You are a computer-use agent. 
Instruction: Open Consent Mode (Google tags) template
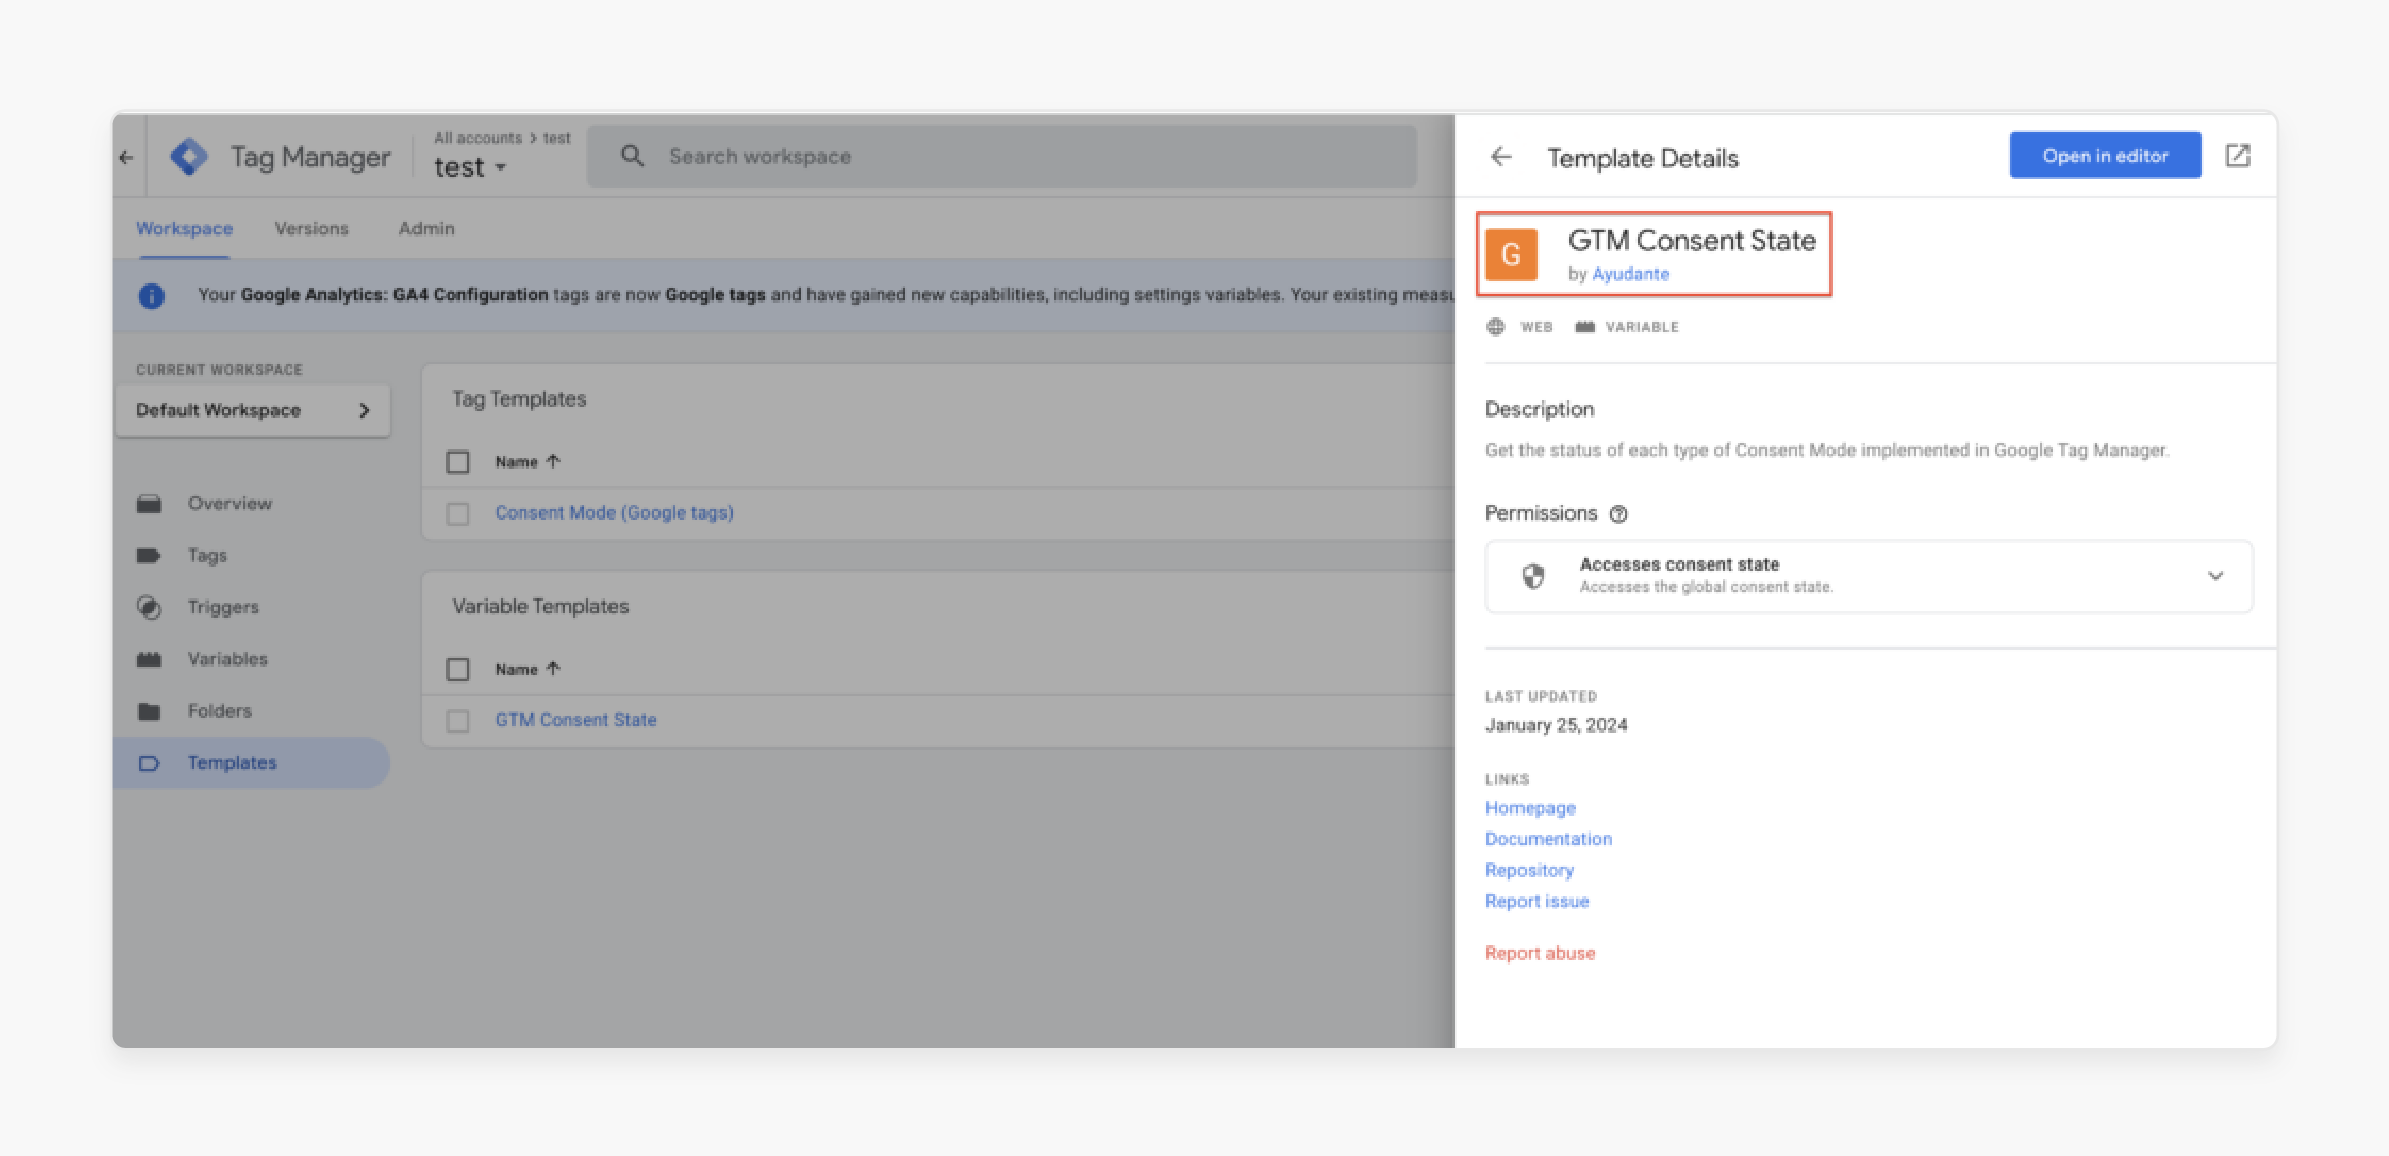coord(614,513)
